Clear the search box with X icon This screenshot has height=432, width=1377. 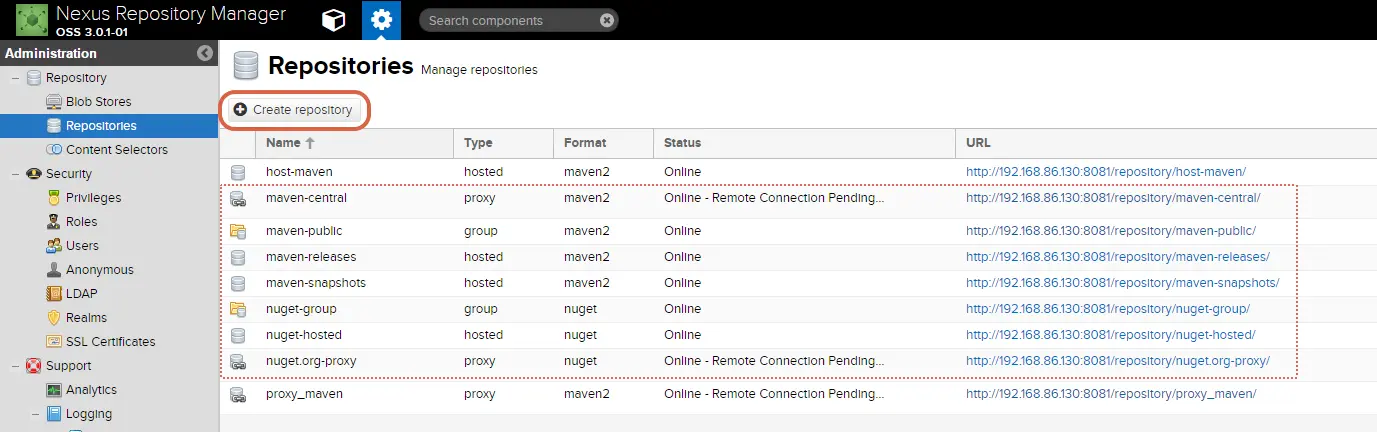point(607,20)
